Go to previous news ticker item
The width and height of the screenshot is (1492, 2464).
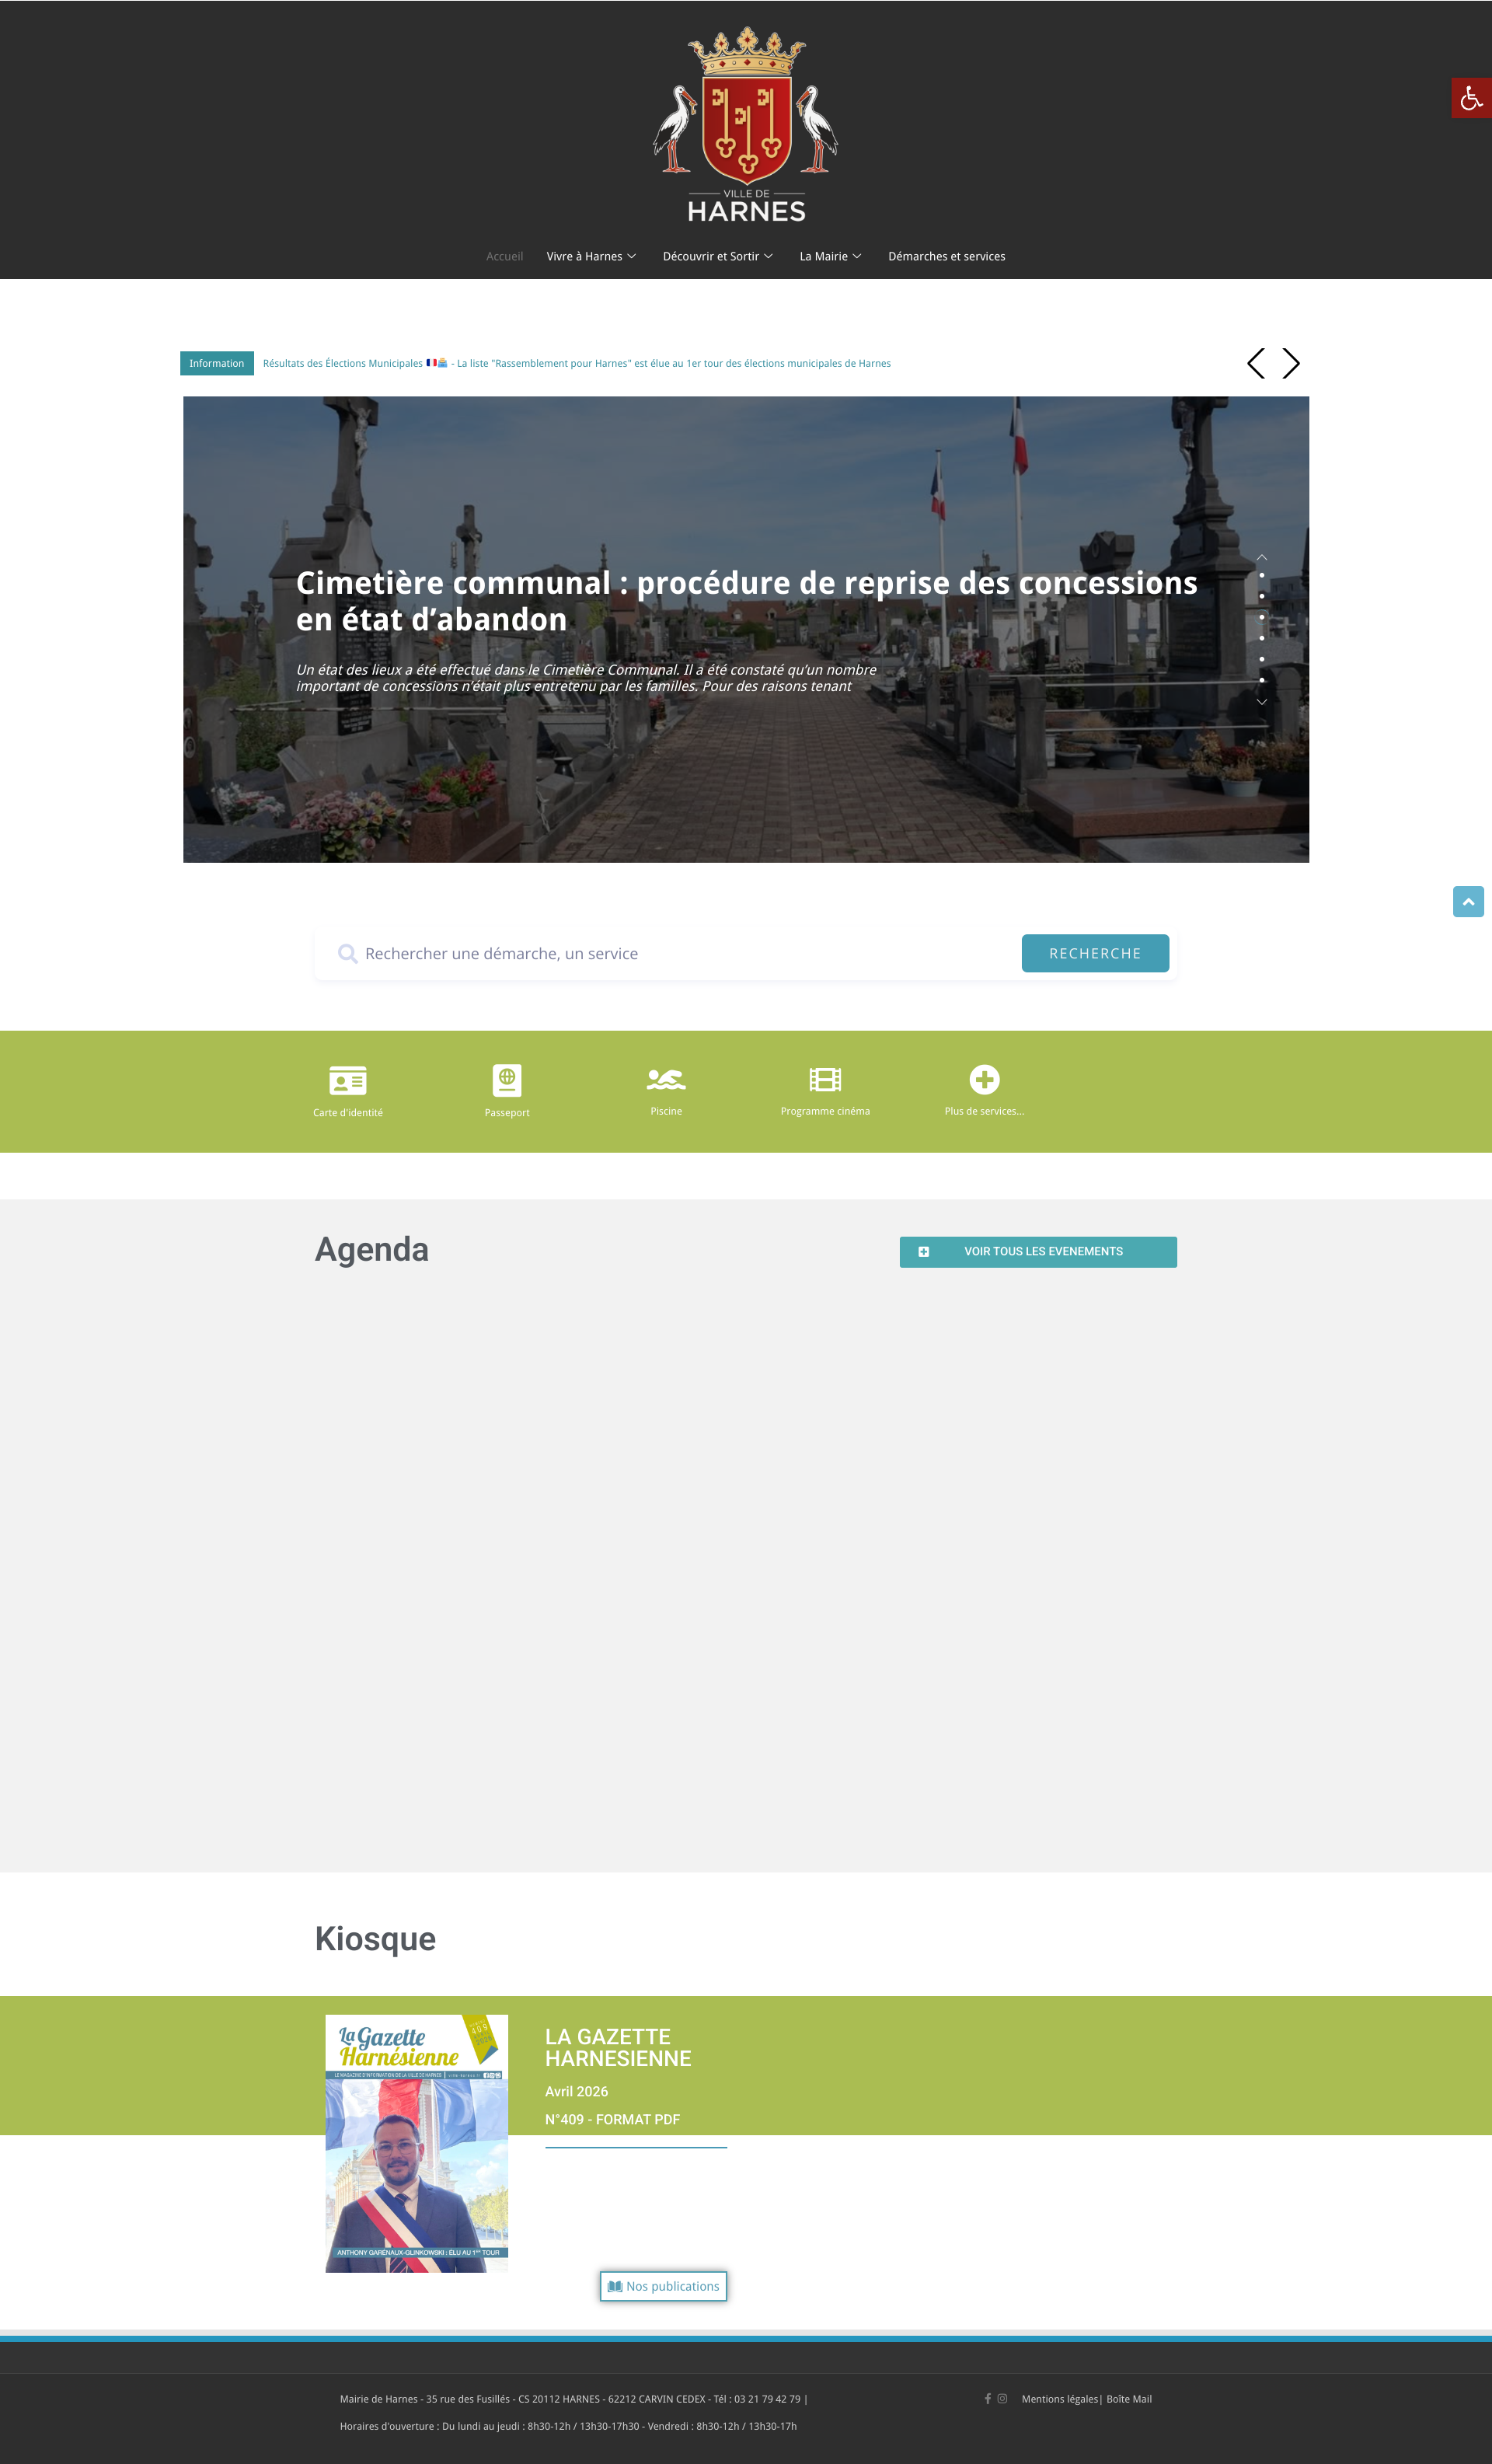(1256, 363)
